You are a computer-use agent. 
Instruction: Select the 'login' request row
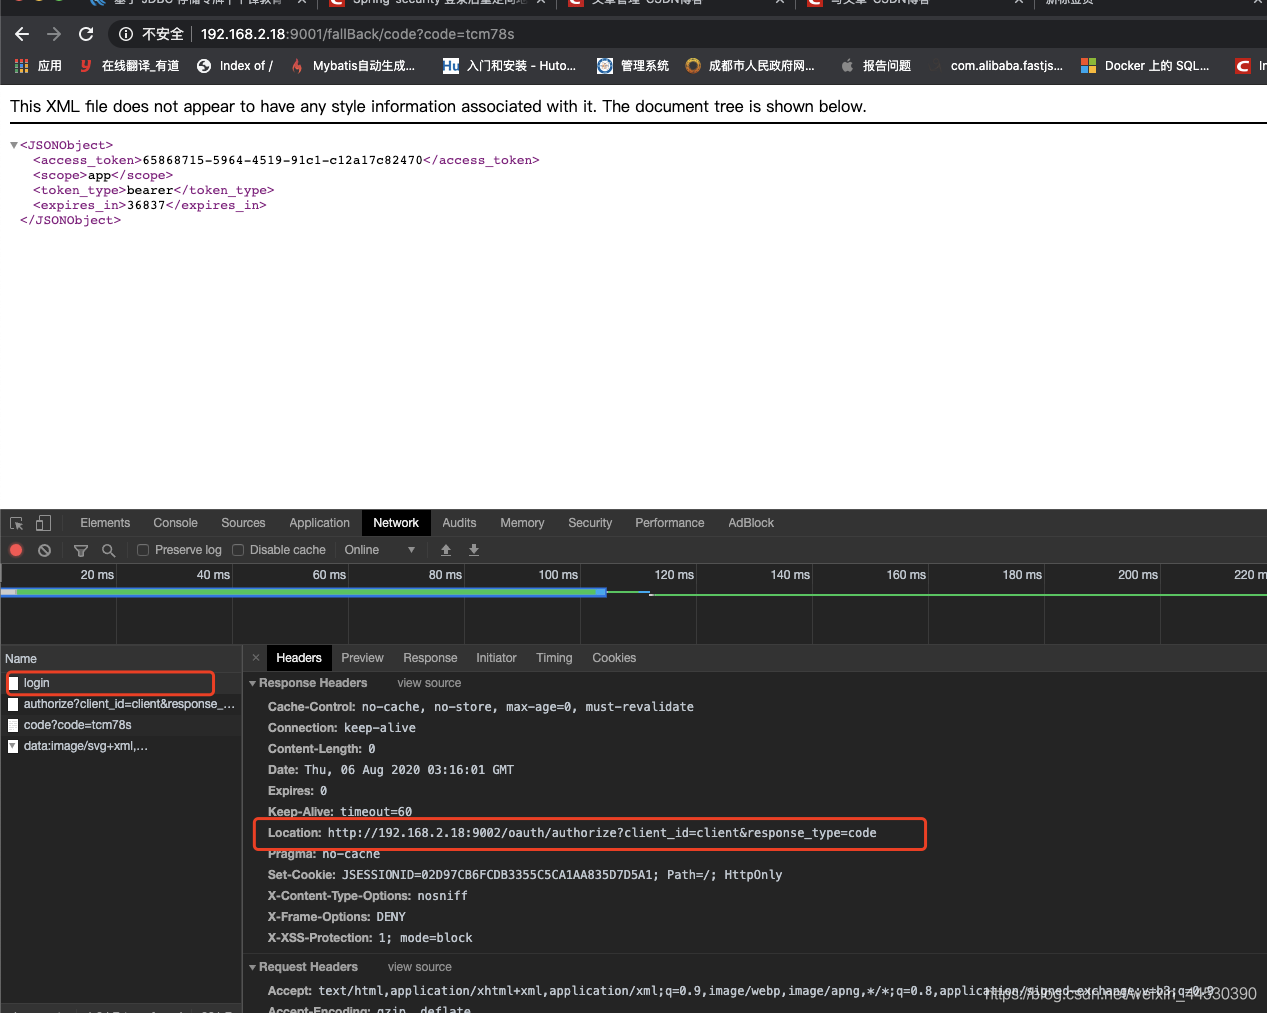(x=121, y=683)
